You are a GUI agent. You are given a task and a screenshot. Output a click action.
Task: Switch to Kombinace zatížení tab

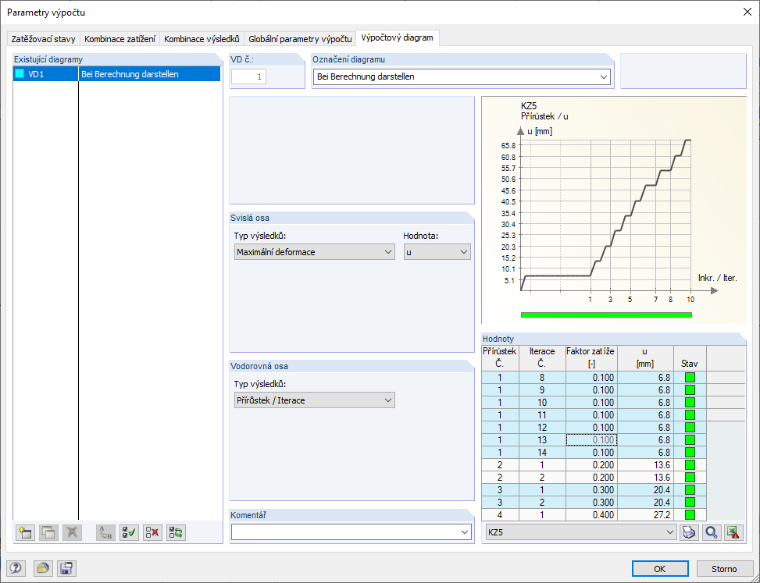[120, 39]
